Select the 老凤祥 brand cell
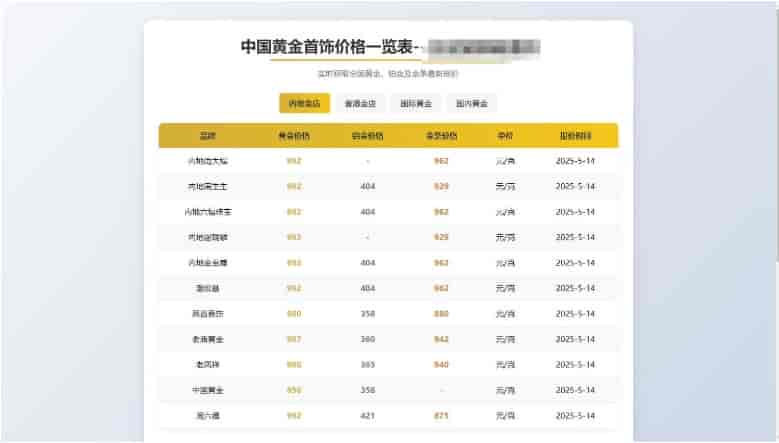This screenshot has height=443, width=779. (x=208, y=365)
